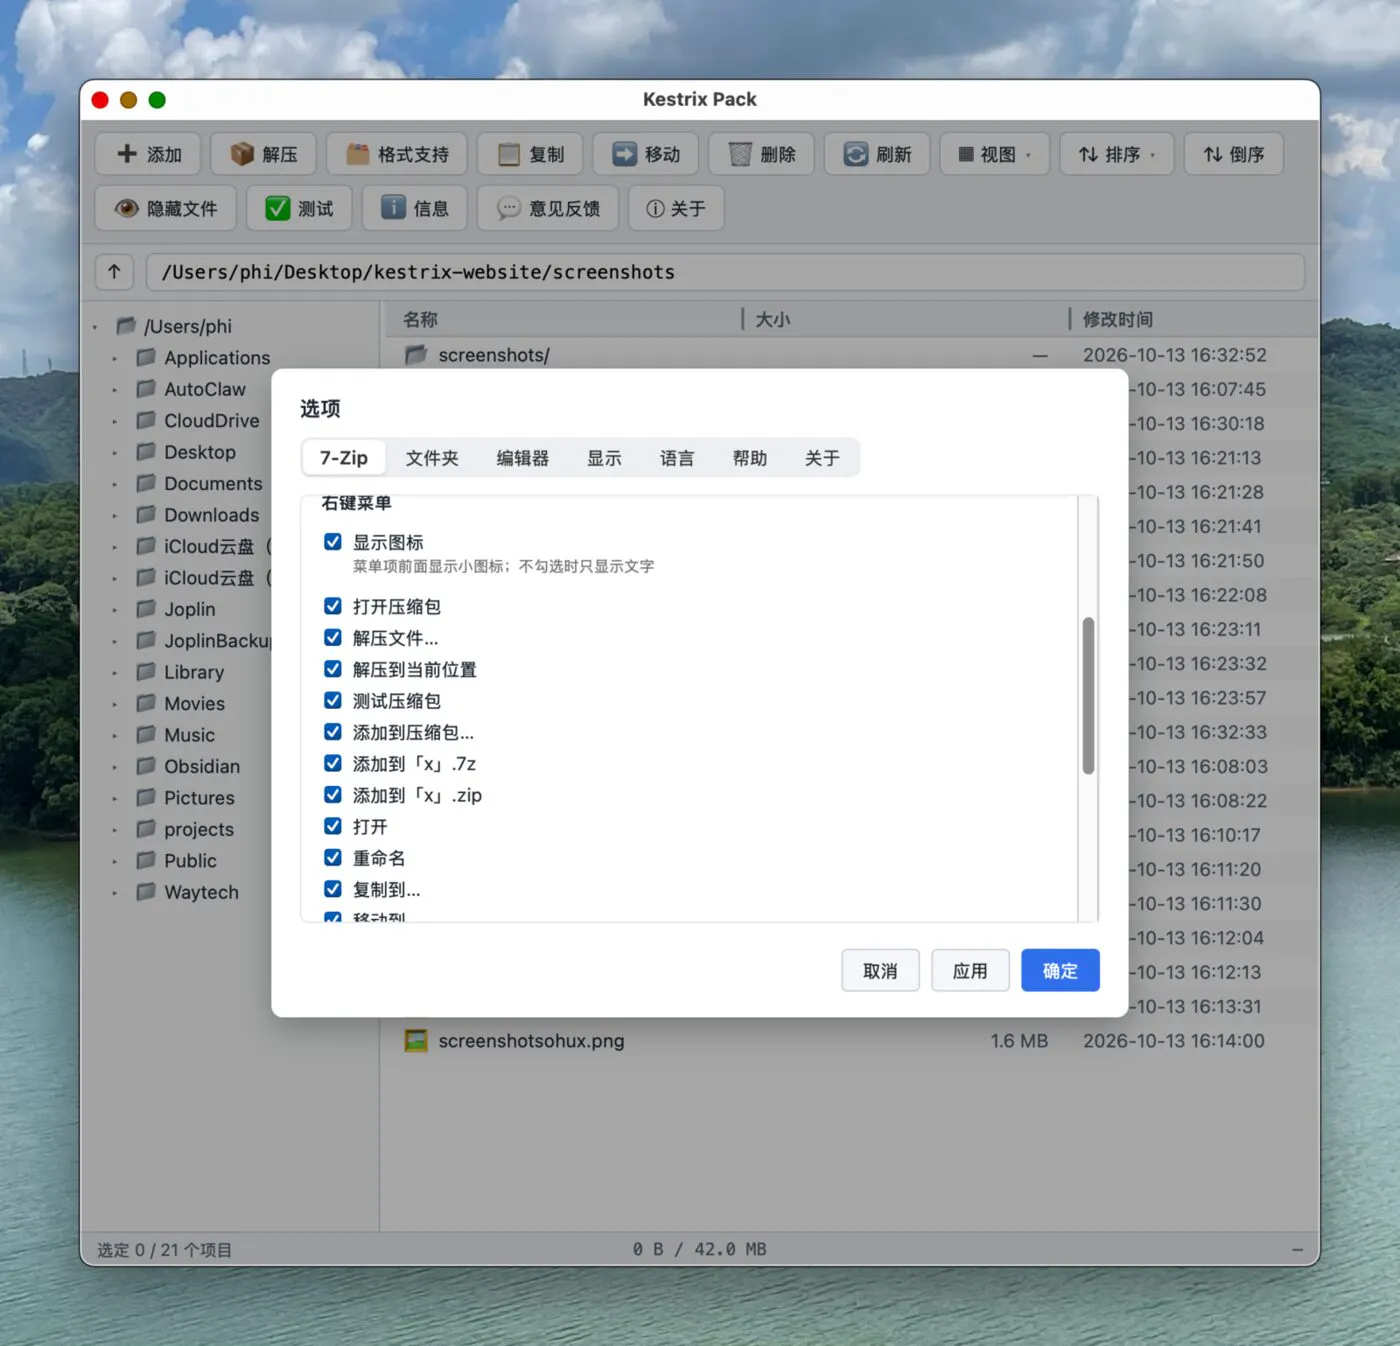Click the 移动 (Move) arrow icon

(x=625, y=154)
